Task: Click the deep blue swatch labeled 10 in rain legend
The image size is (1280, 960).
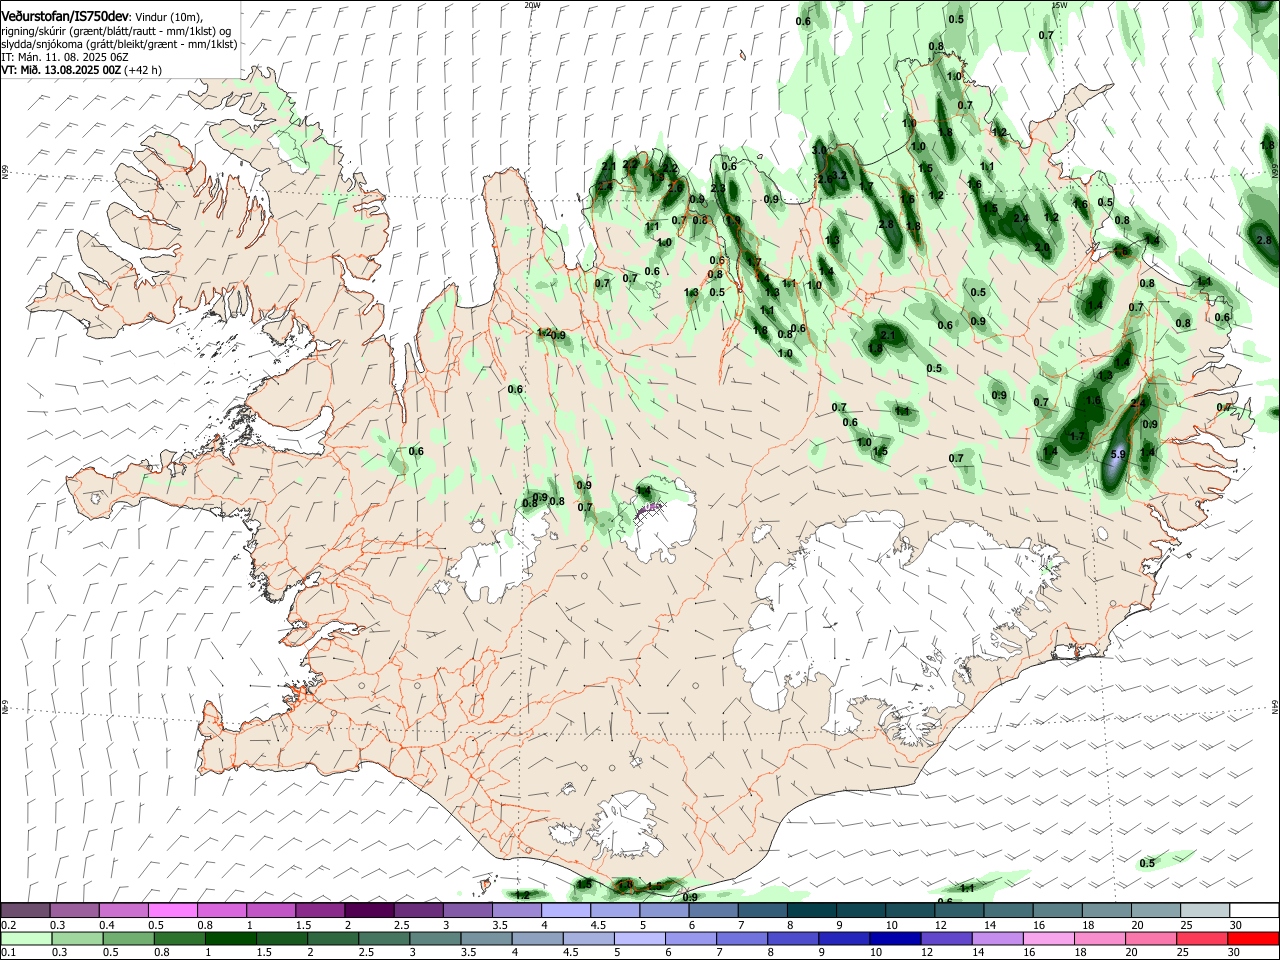Action: tap(896, 938)
